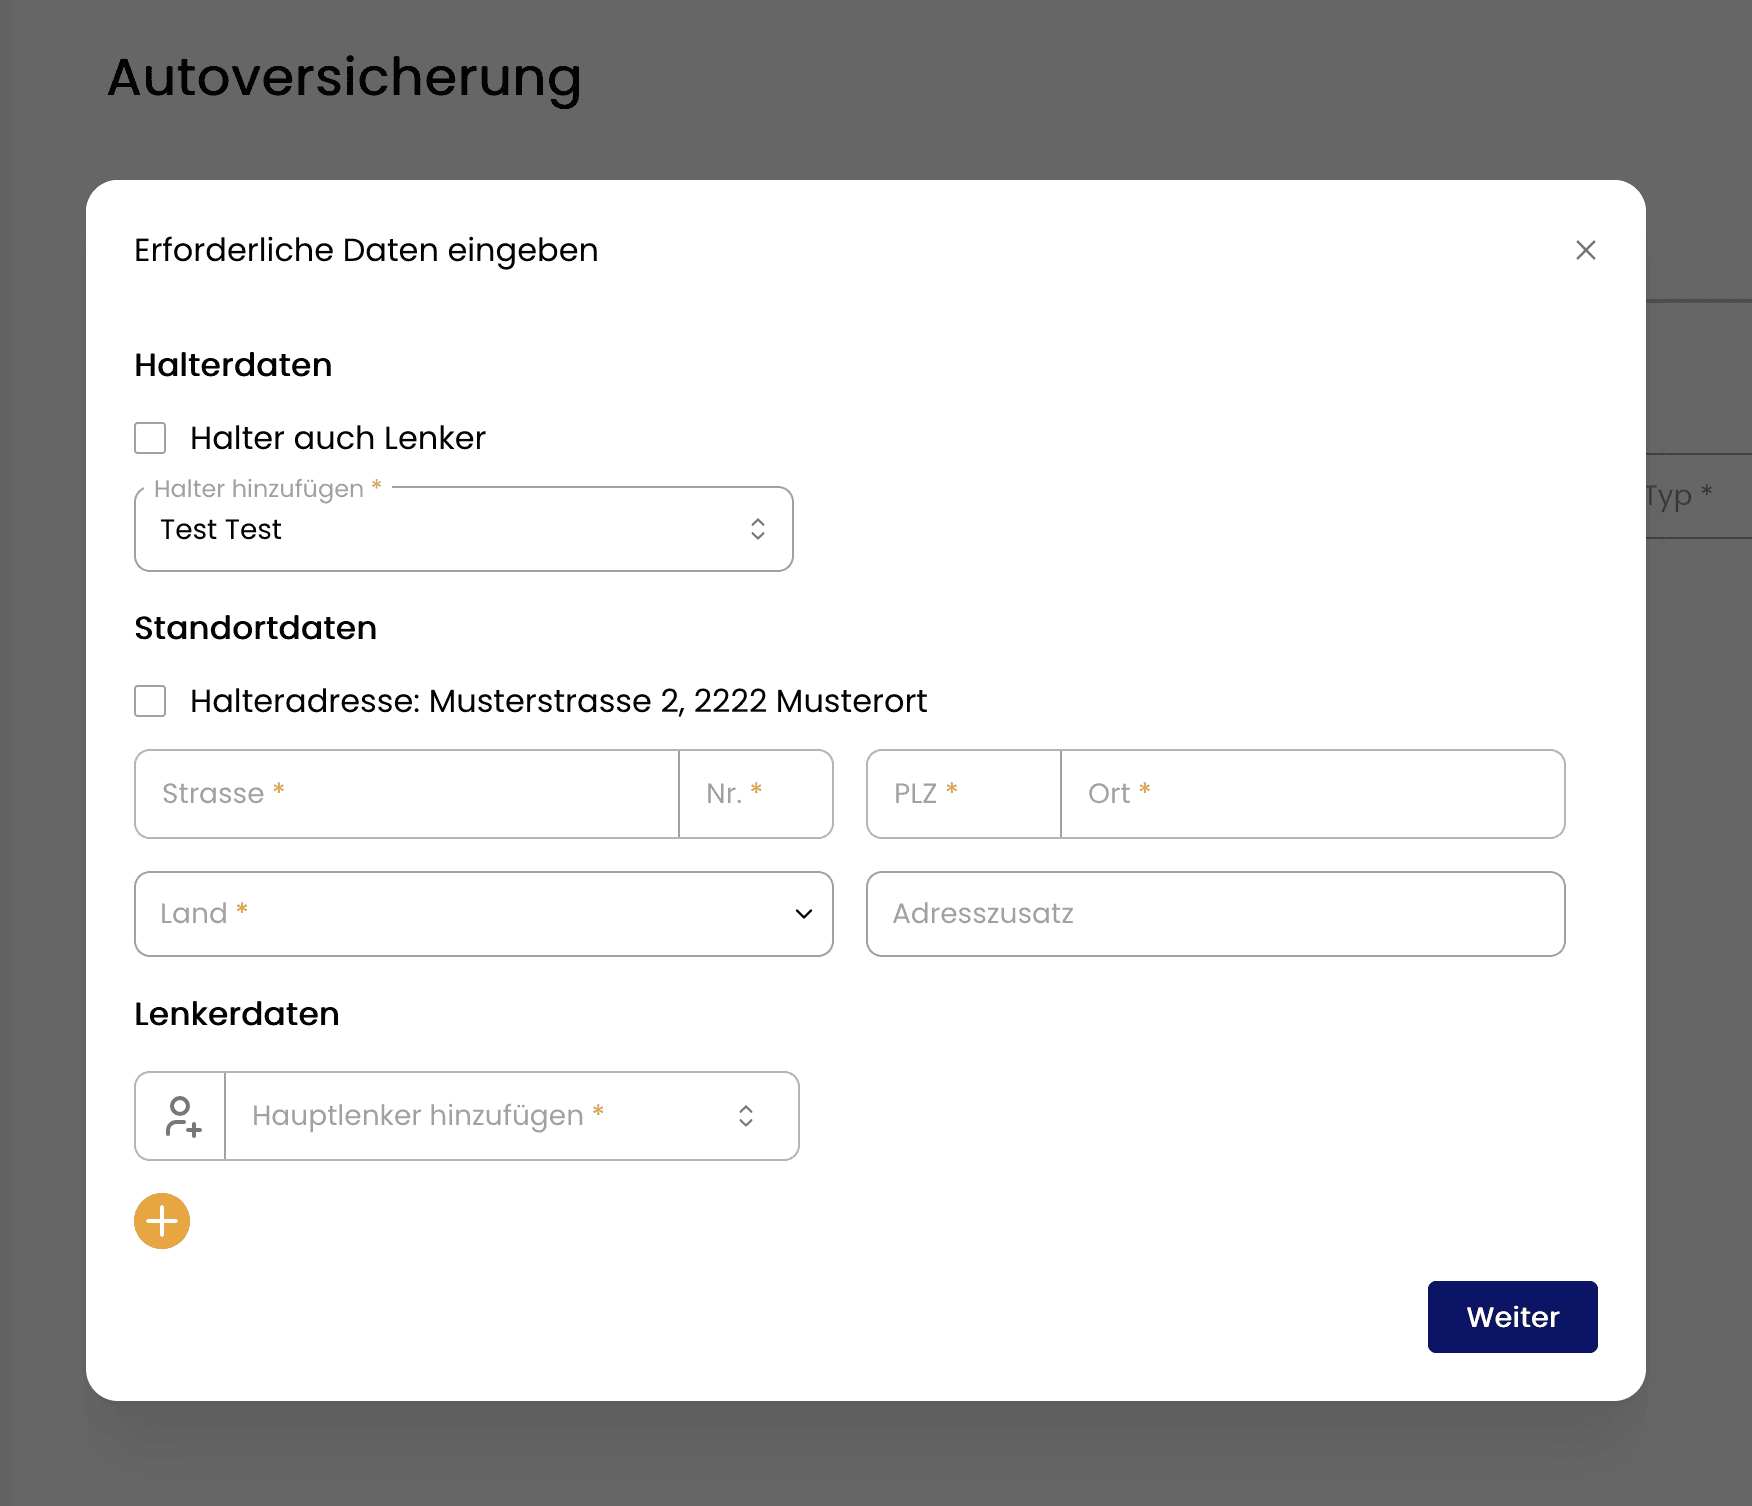
Task: Click the Musterstrasse 2, 2222 Musterort text
Action: (x=678, y=701)
